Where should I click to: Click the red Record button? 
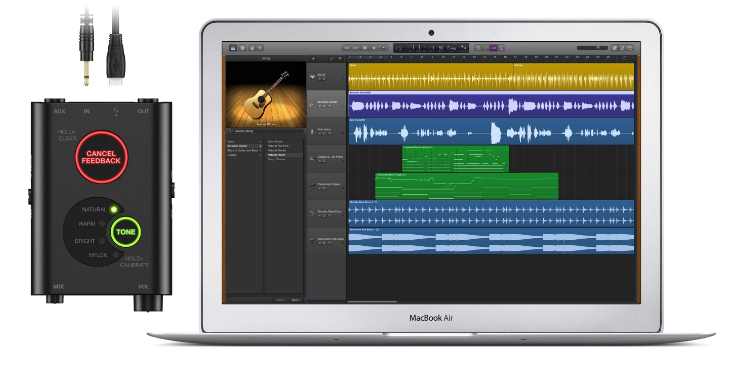[x=383, y=48]
